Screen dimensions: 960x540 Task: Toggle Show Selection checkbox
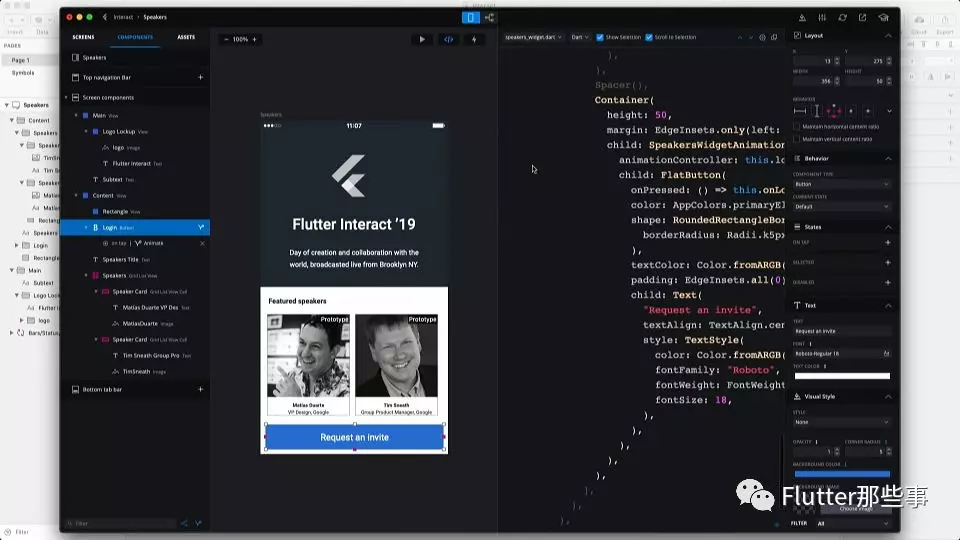coord(600,37)
